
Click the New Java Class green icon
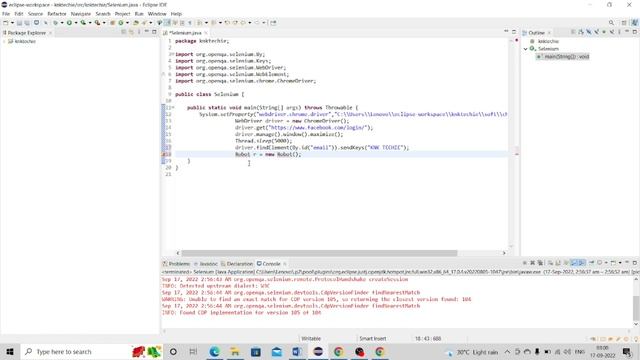(x=120, y=23)
